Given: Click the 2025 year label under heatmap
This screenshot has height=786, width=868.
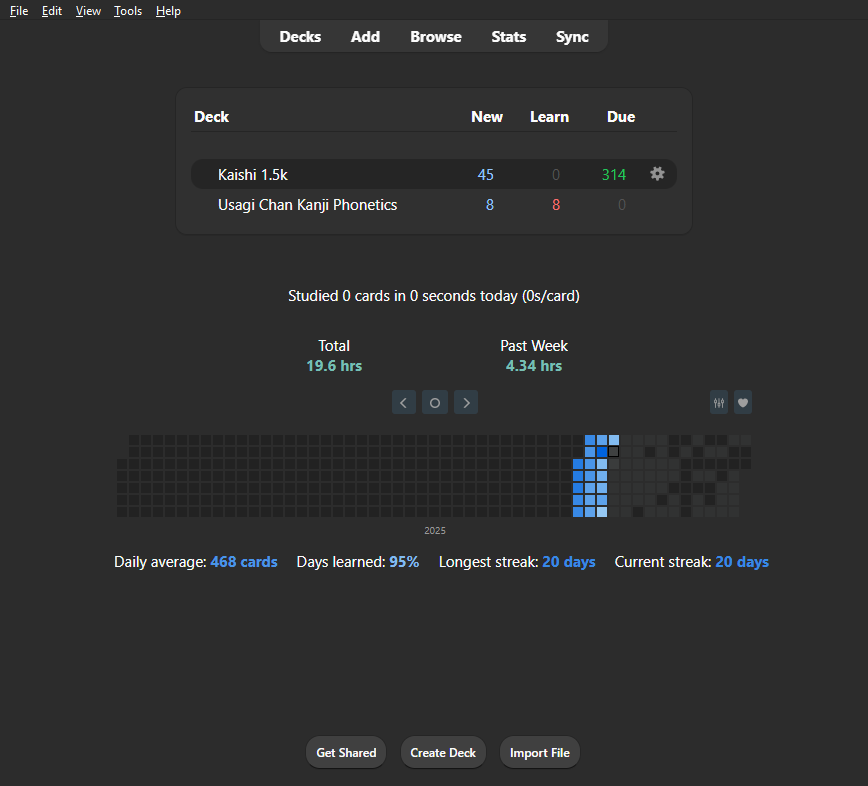Looking at the screenshot, I should point(435,530).
